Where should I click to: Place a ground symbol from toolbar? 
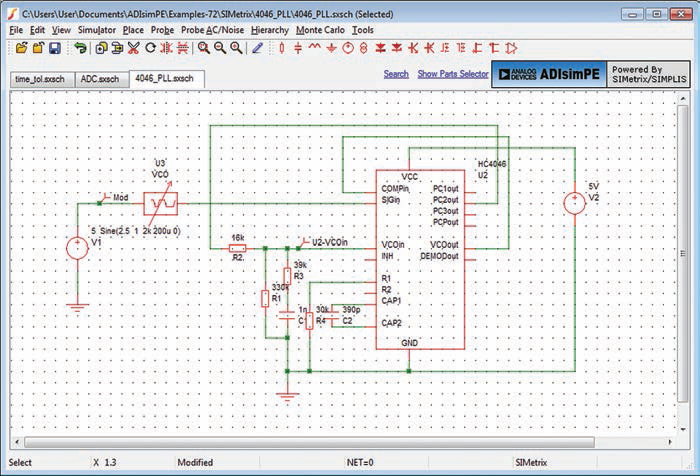(x=331, y=48)
